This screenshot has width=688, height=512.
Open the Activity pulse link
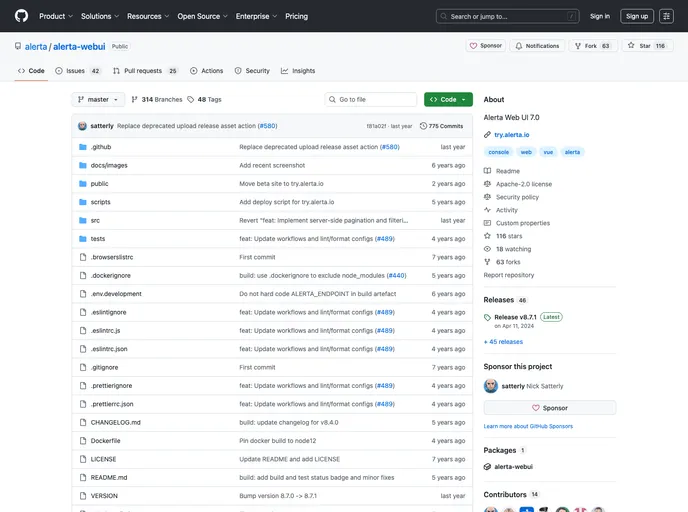[501, 210]
